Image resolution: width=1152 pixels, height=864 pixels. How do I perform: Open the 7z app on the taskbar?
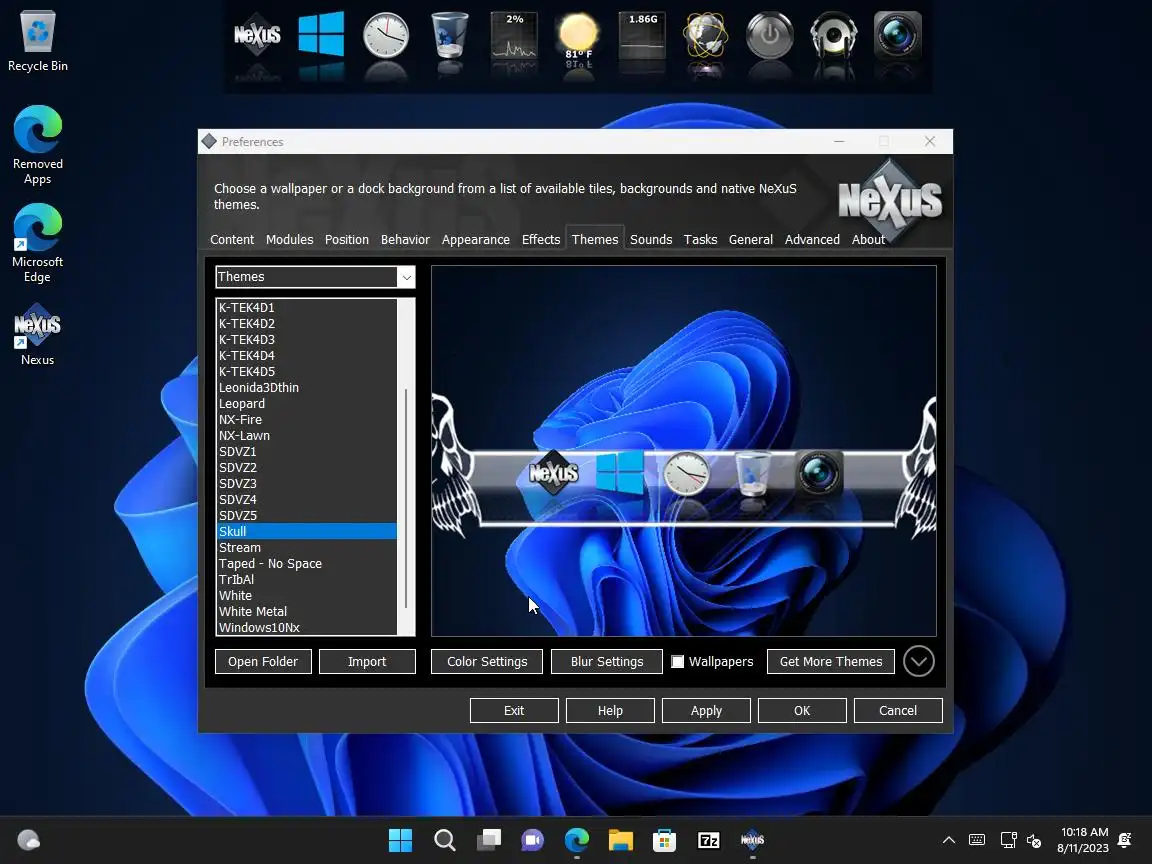point(708,840)
